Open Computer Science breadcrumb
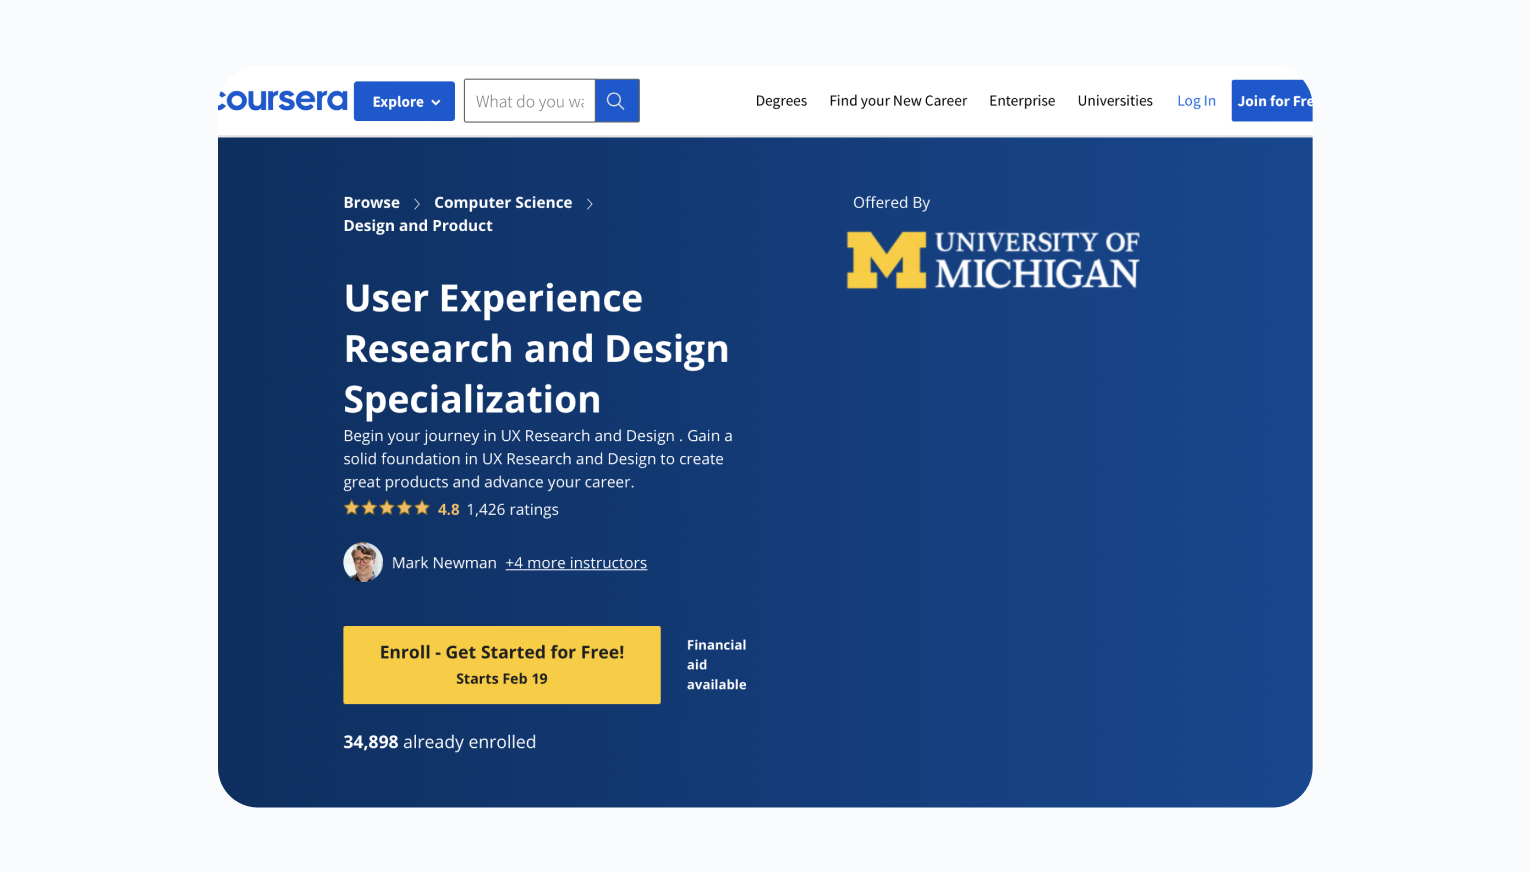Image resolution: width=1530 pixels, height=872 pixels. (x=503, y=202)
